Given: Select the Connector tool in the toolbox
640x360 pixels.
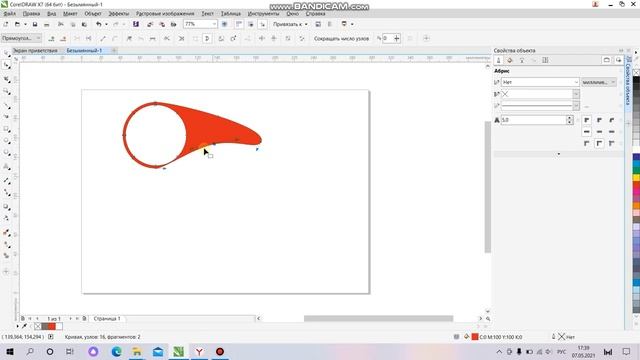Looking at the screenshot, I should tap(7, 192).
